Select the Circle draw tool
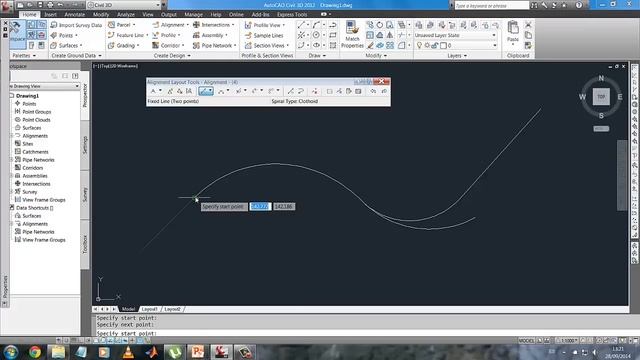Screen dimensions: 640x360 point(316,35)
